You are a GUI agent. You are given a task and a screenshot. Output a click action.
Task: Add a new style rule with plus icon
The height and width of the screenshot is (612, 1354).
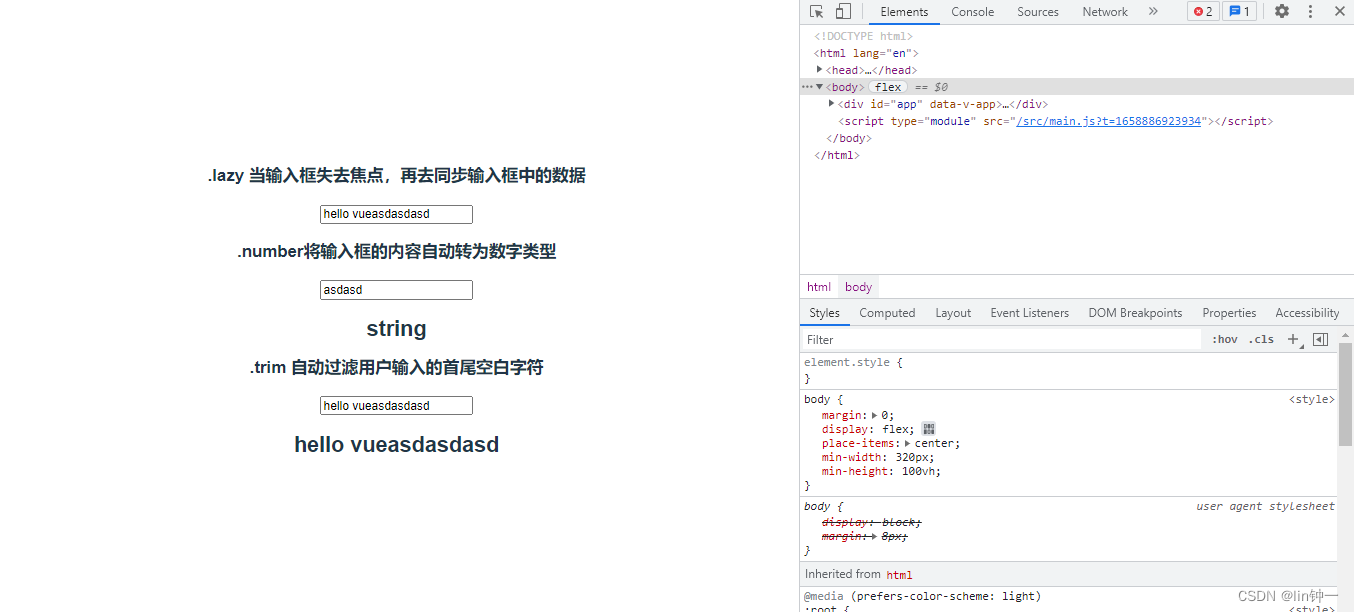[1293, 340]
